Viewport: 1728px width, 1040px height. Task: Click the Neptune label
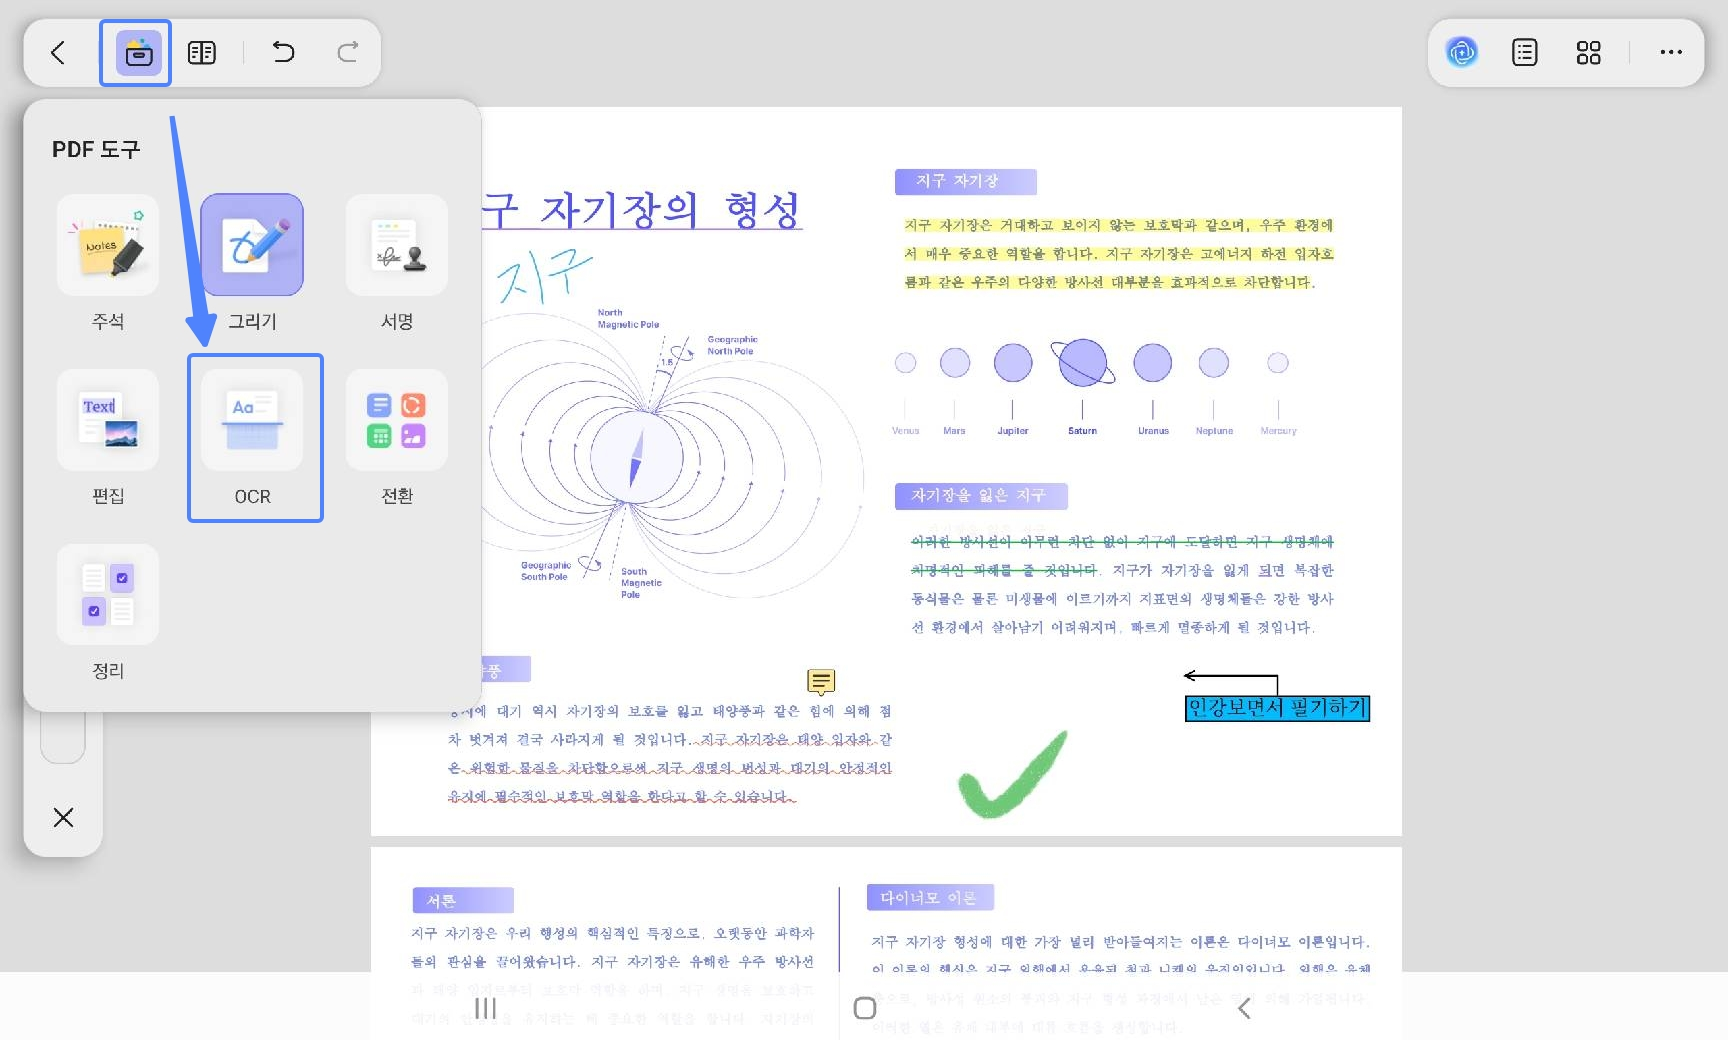tap(1214, 431)
